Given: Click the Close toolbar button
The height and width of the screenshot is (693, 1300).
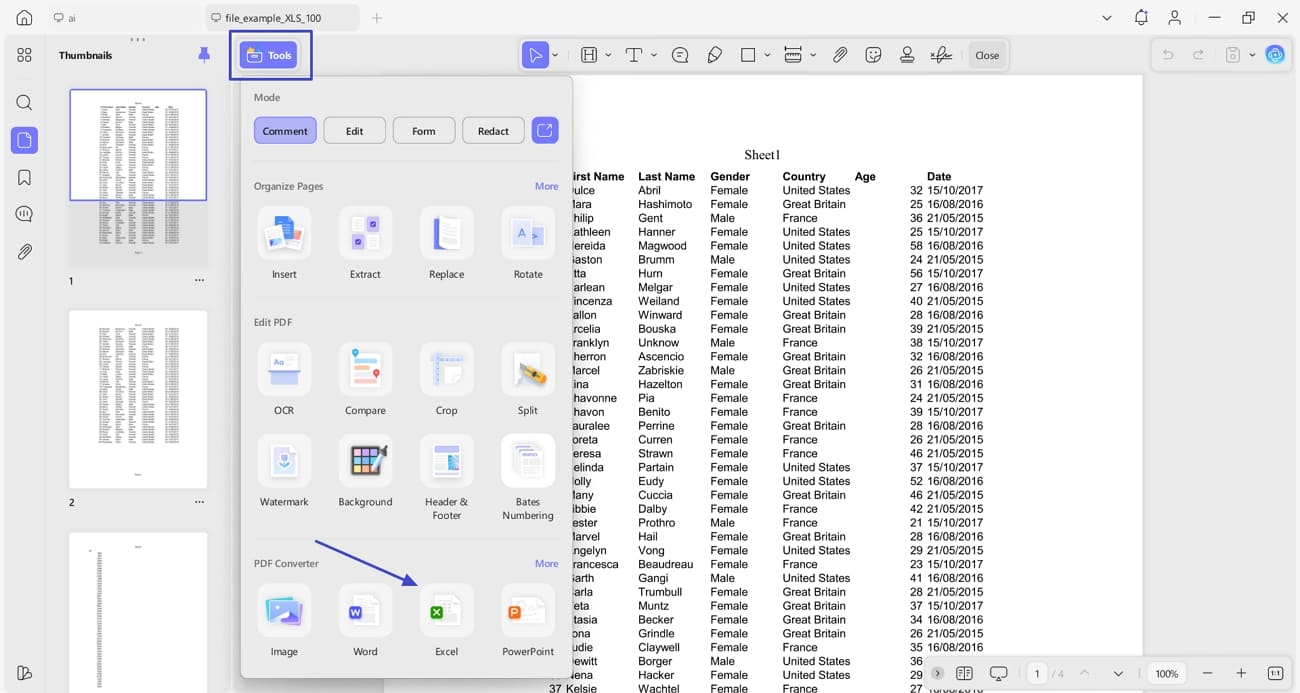Looking at the screenshot, I should [x=987, y=55].
